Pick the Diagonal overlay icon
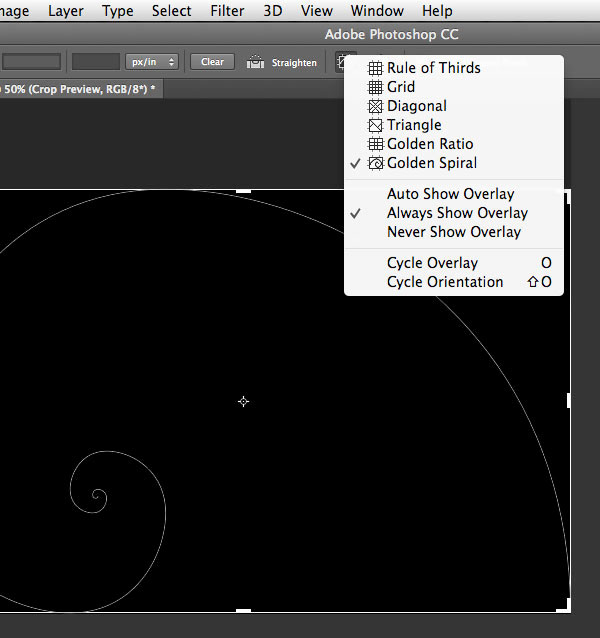Screen dimensions: 600x638 coord(375,107)
